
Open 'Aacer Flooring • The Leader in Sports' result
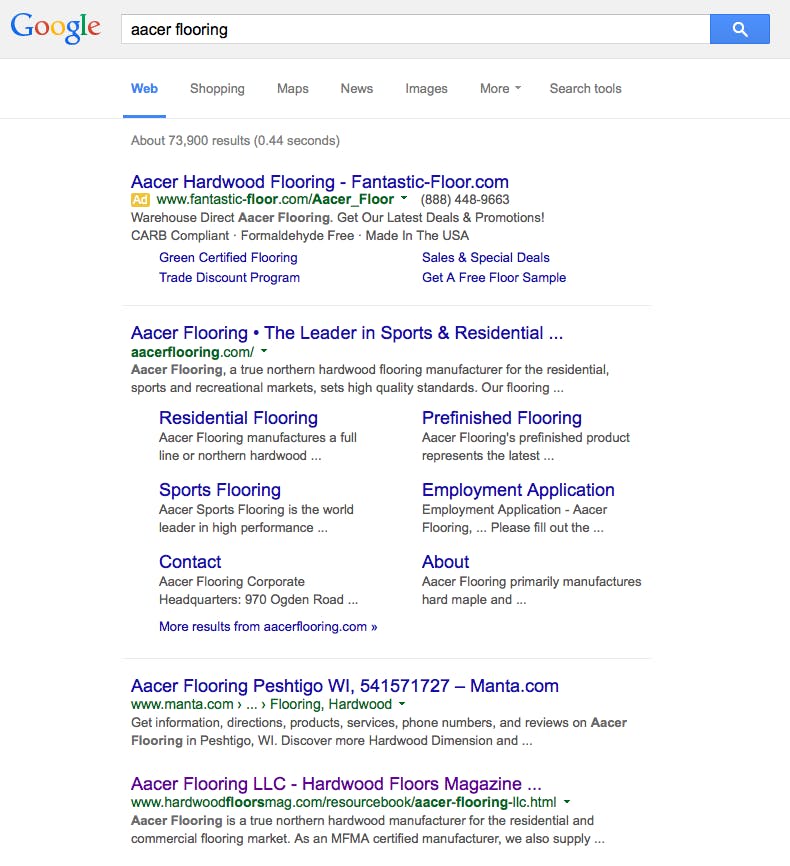347,333
